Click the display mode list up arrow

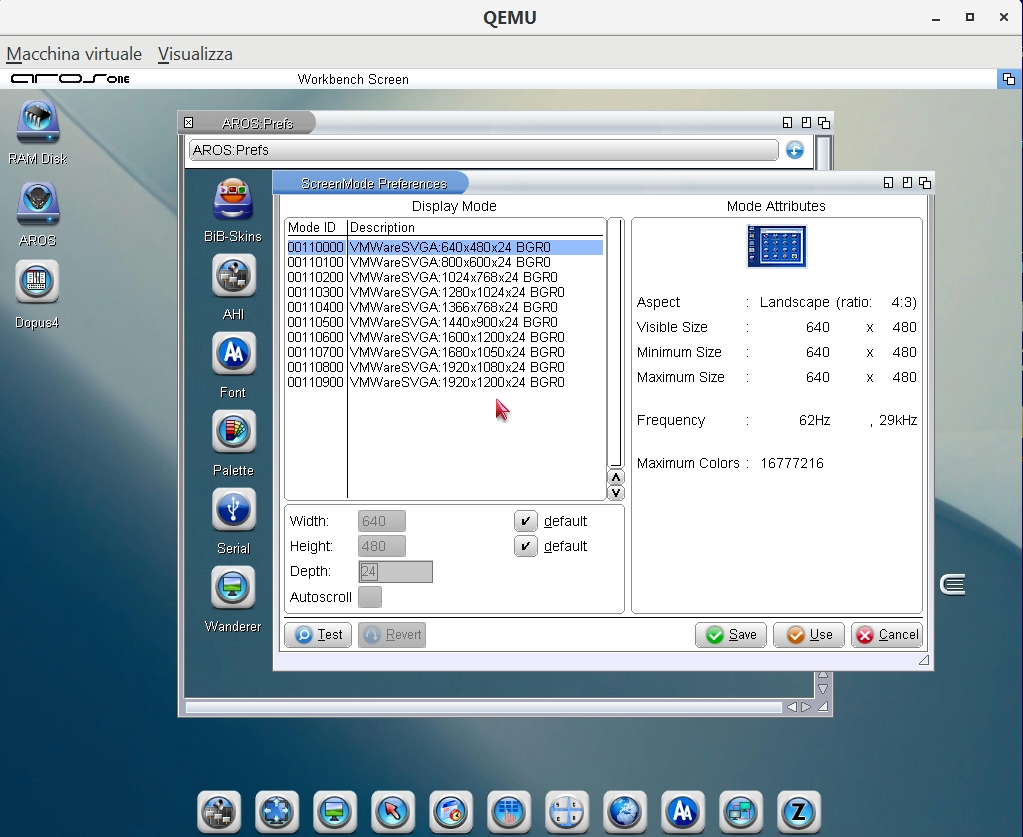pos(615,477)
